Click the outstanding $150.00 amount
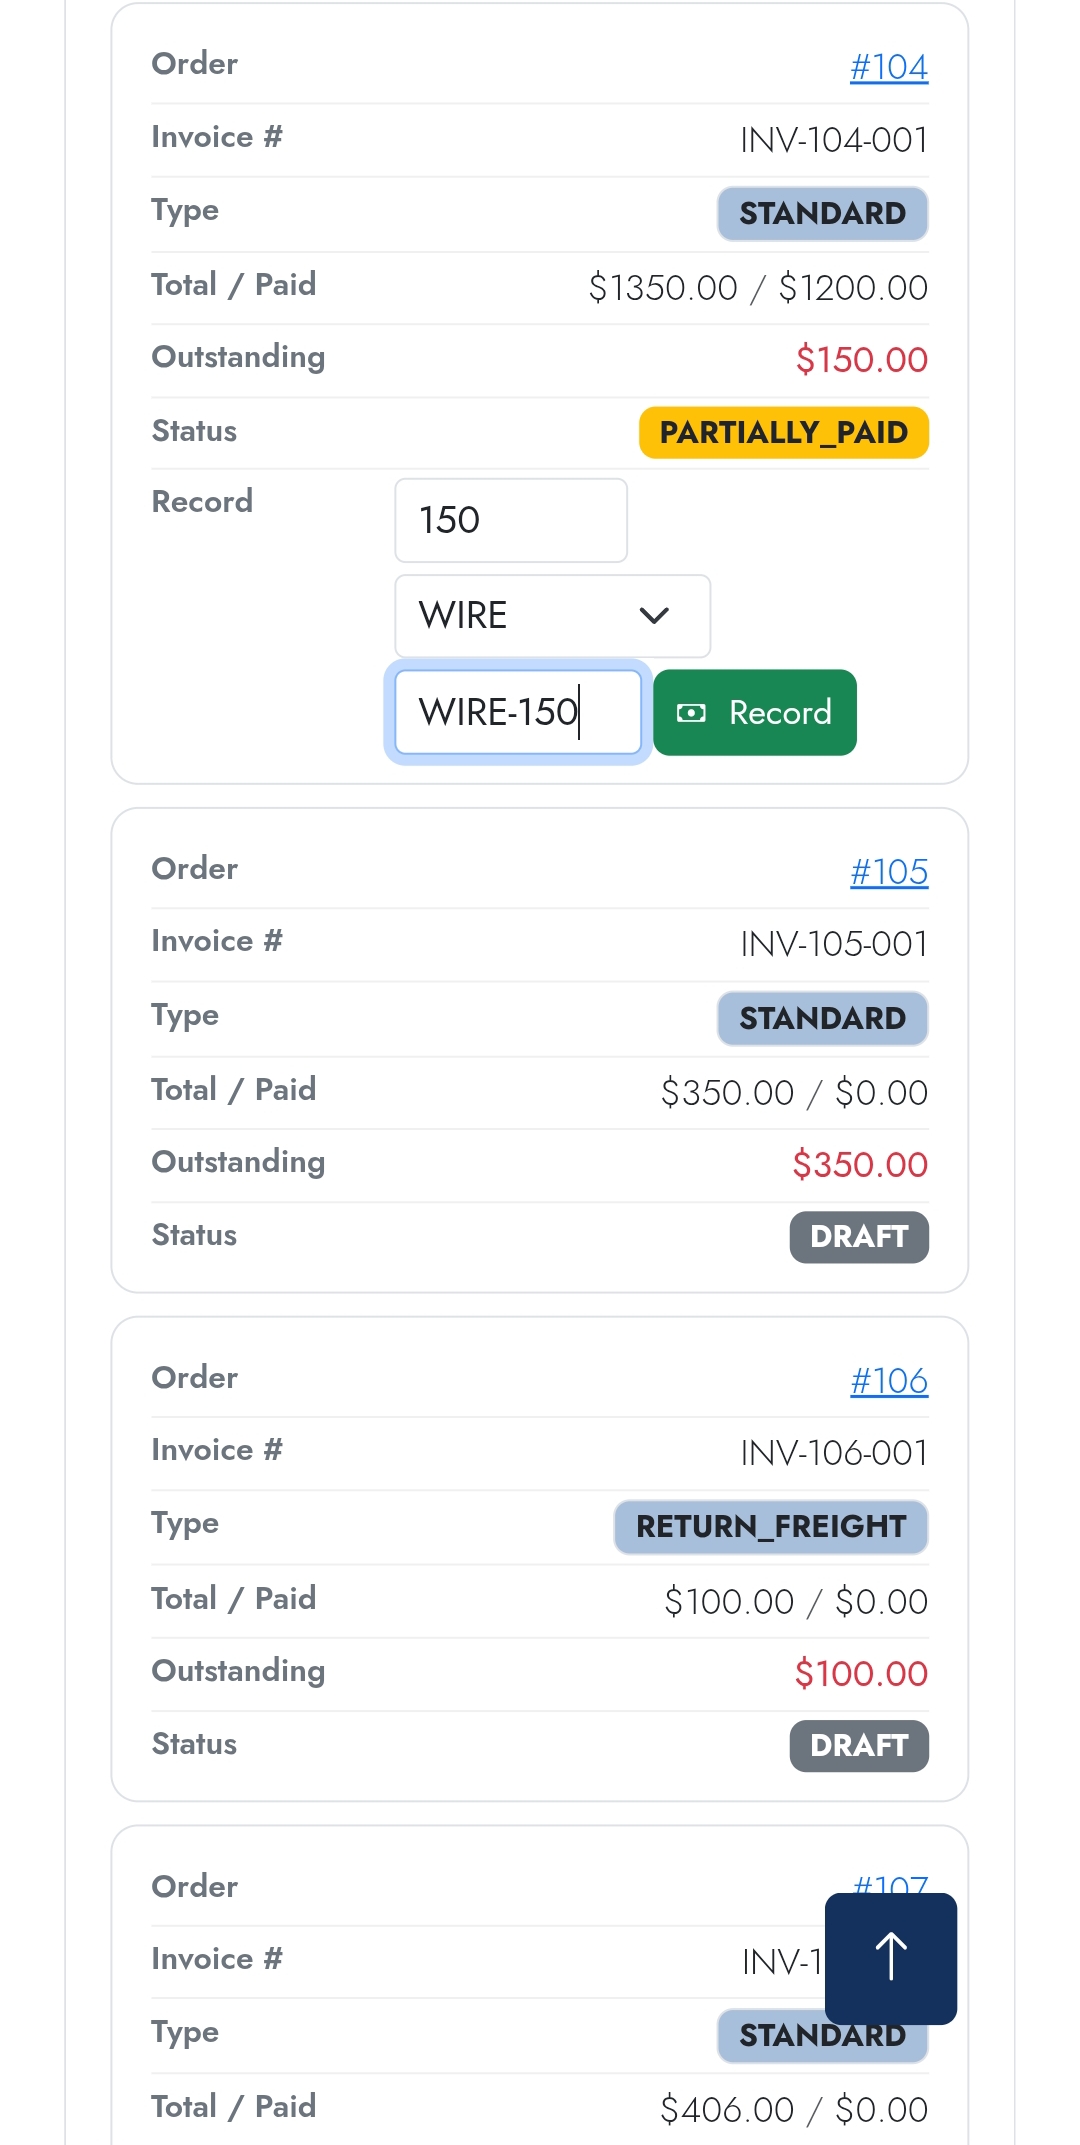The width and height of the screenshot is (1080, 2145). click(861, 359)
